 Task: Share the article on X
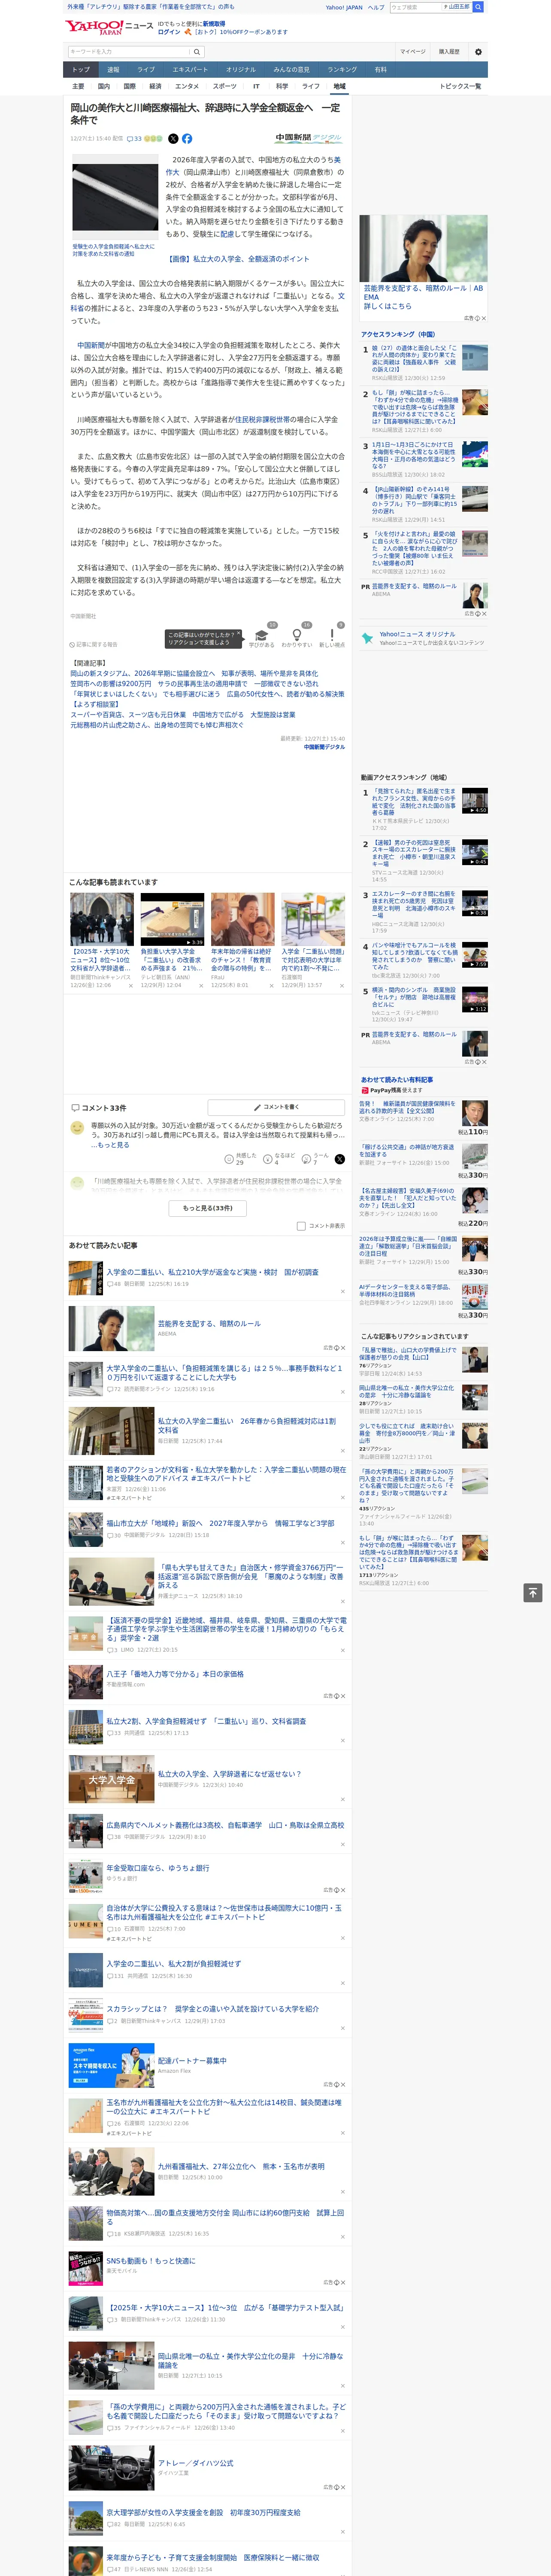[173, 139]
